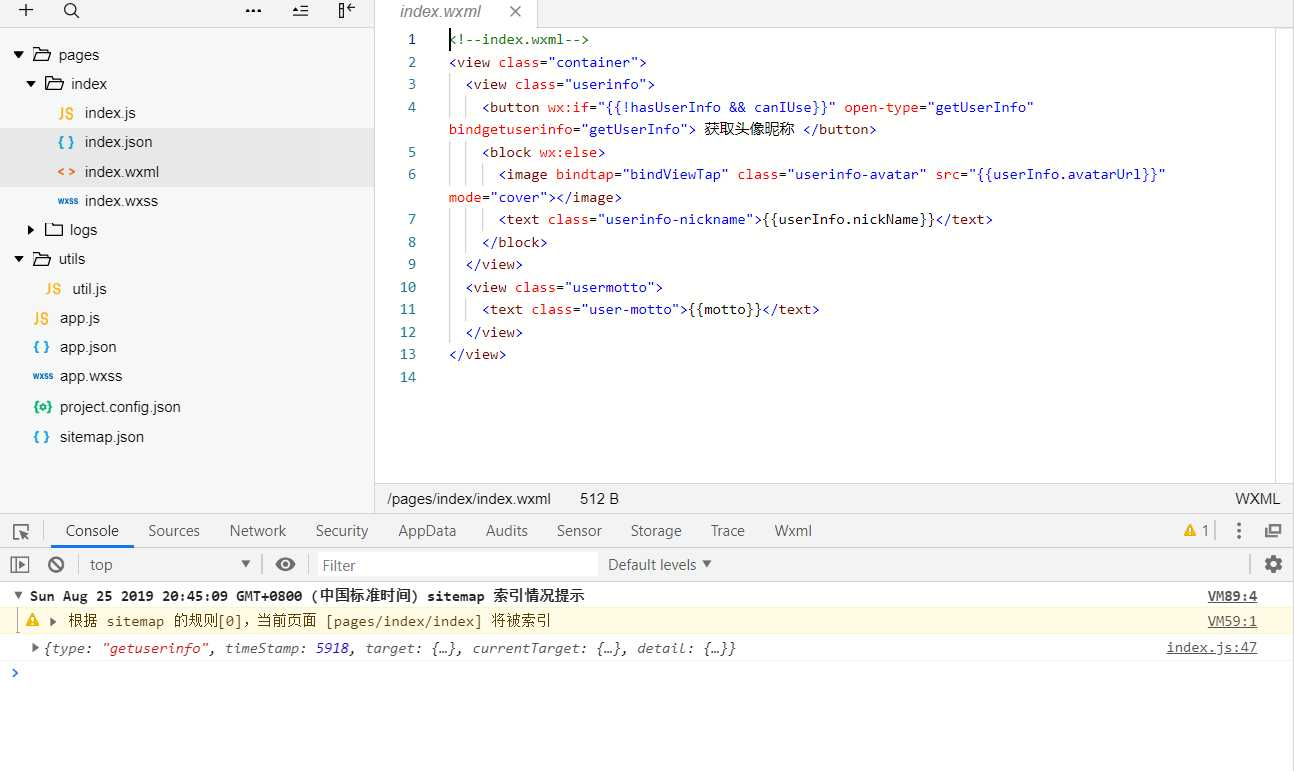
Task: Click the plus icon to add file
Action: (26, 11)
